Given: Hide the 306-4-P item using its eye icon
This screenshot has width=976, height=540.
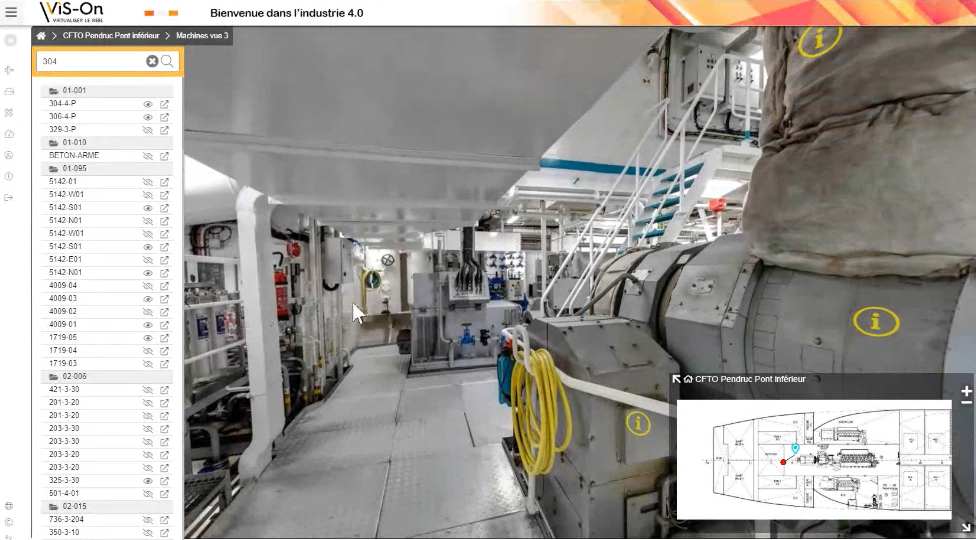Looking at the screenshot, I should coord(148,117).
